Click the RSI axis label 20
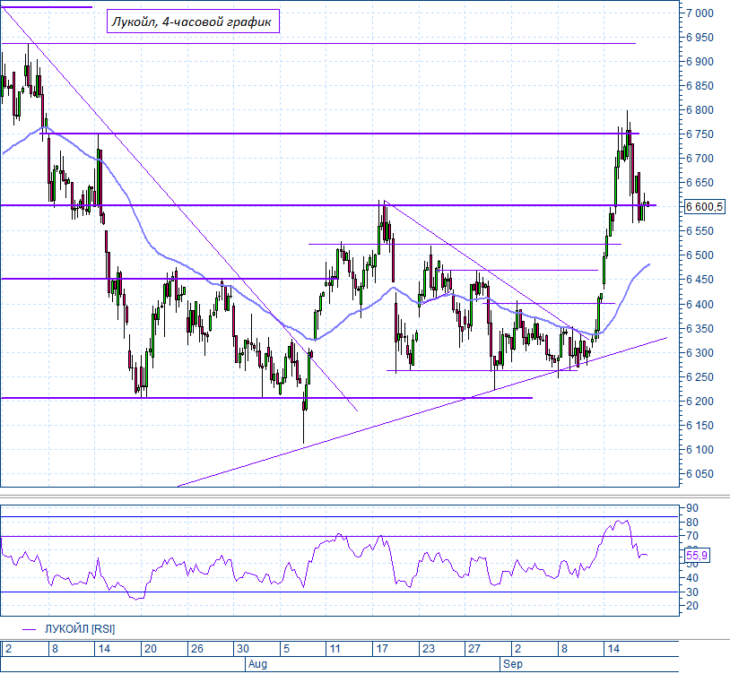This screenshot has width=730, height=674. pyautogui.click(x=692, y=606)
